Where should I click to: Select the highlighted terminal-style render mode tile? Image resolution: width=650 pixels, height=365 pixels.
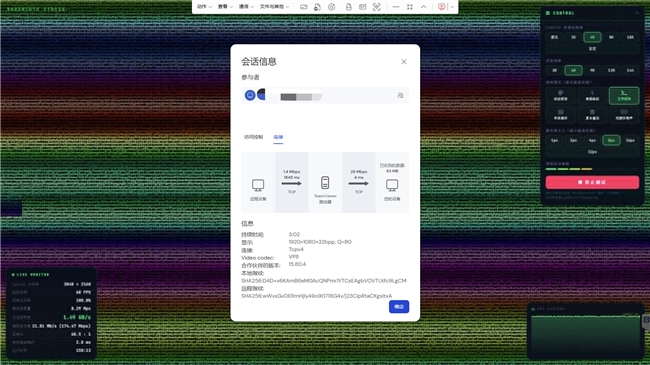pyautogui.click(x=624, y=95)
